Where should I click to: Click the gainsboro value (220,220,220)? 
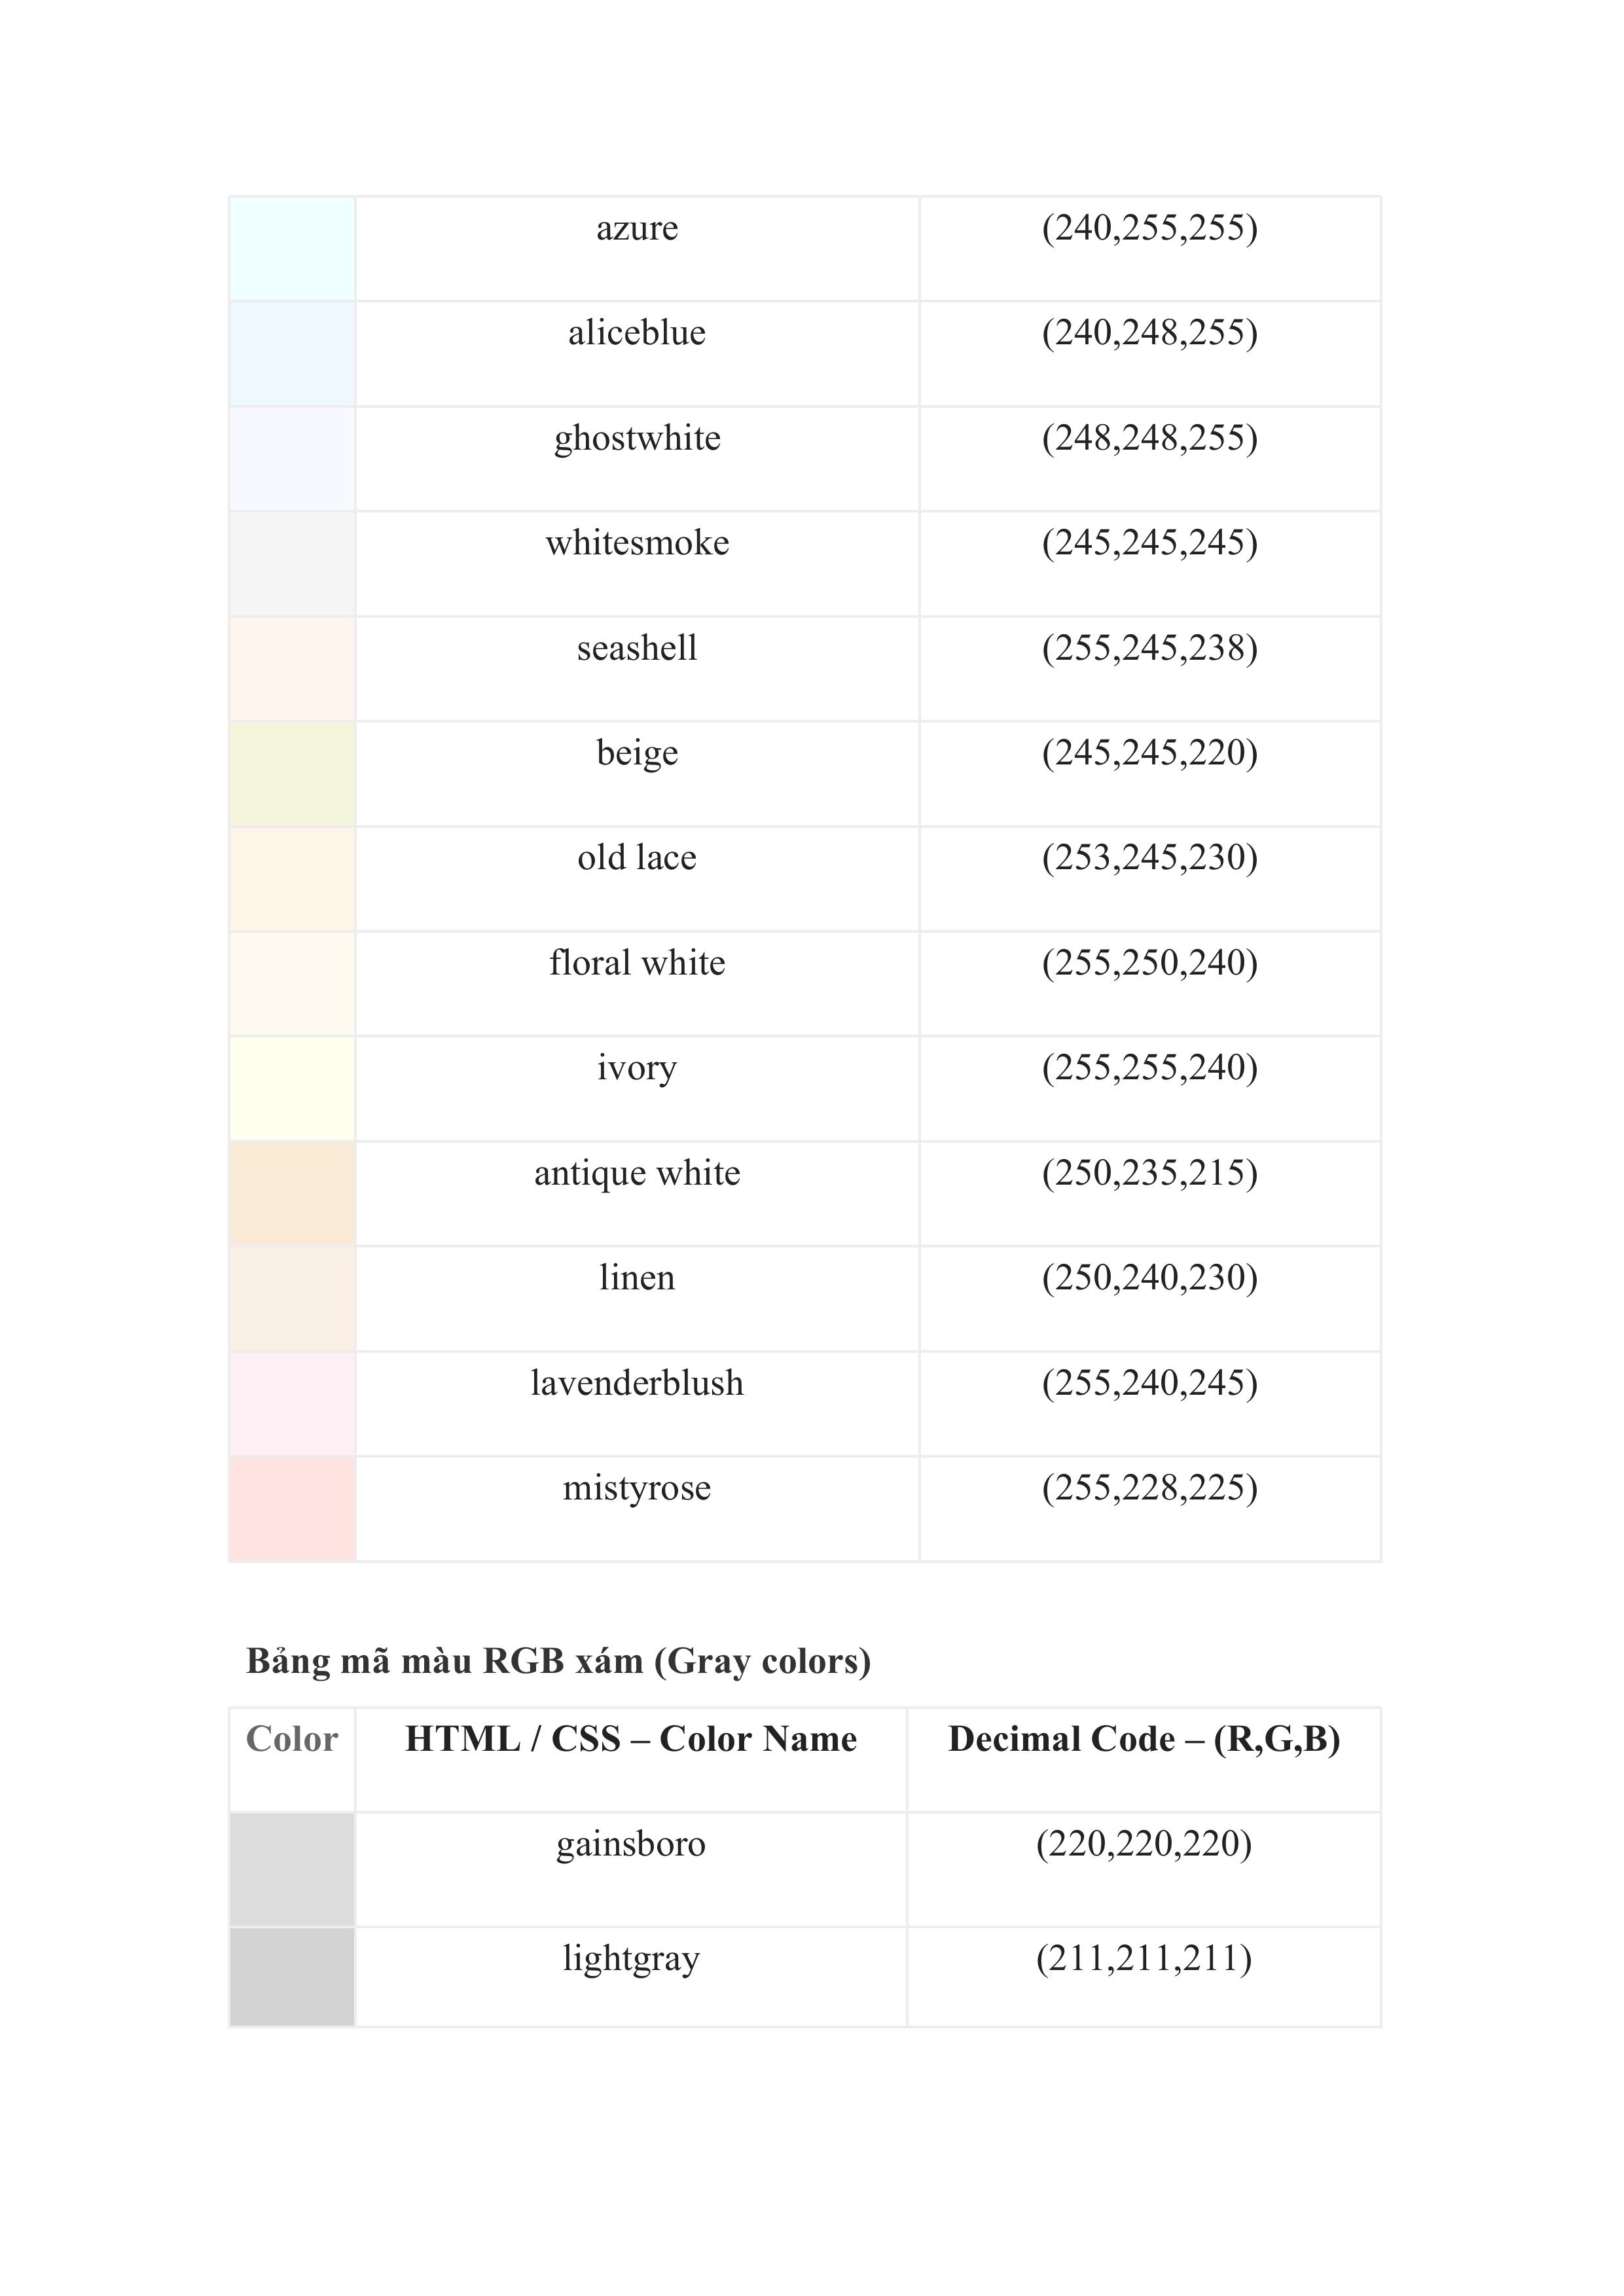click(1144, 1844)
